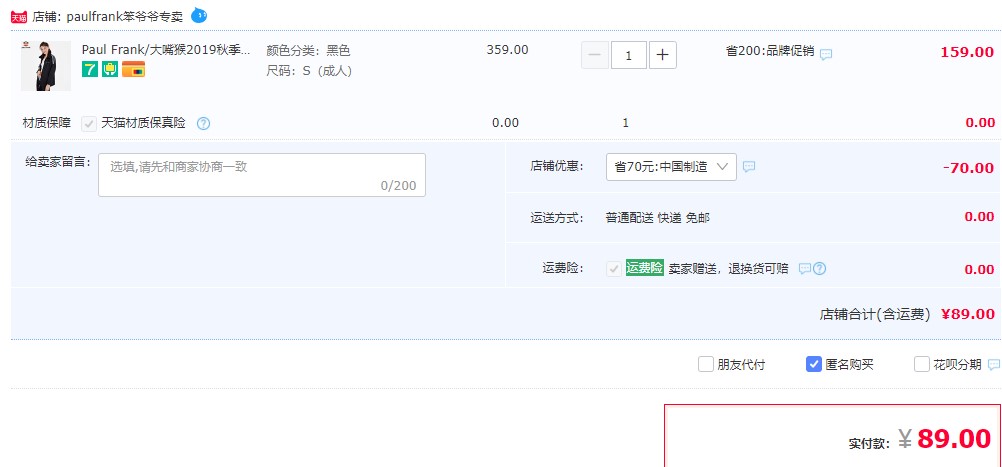Toggle the 运费险 shipping insurance checkbox
1002x467 pixels.
tap(614, 268)
